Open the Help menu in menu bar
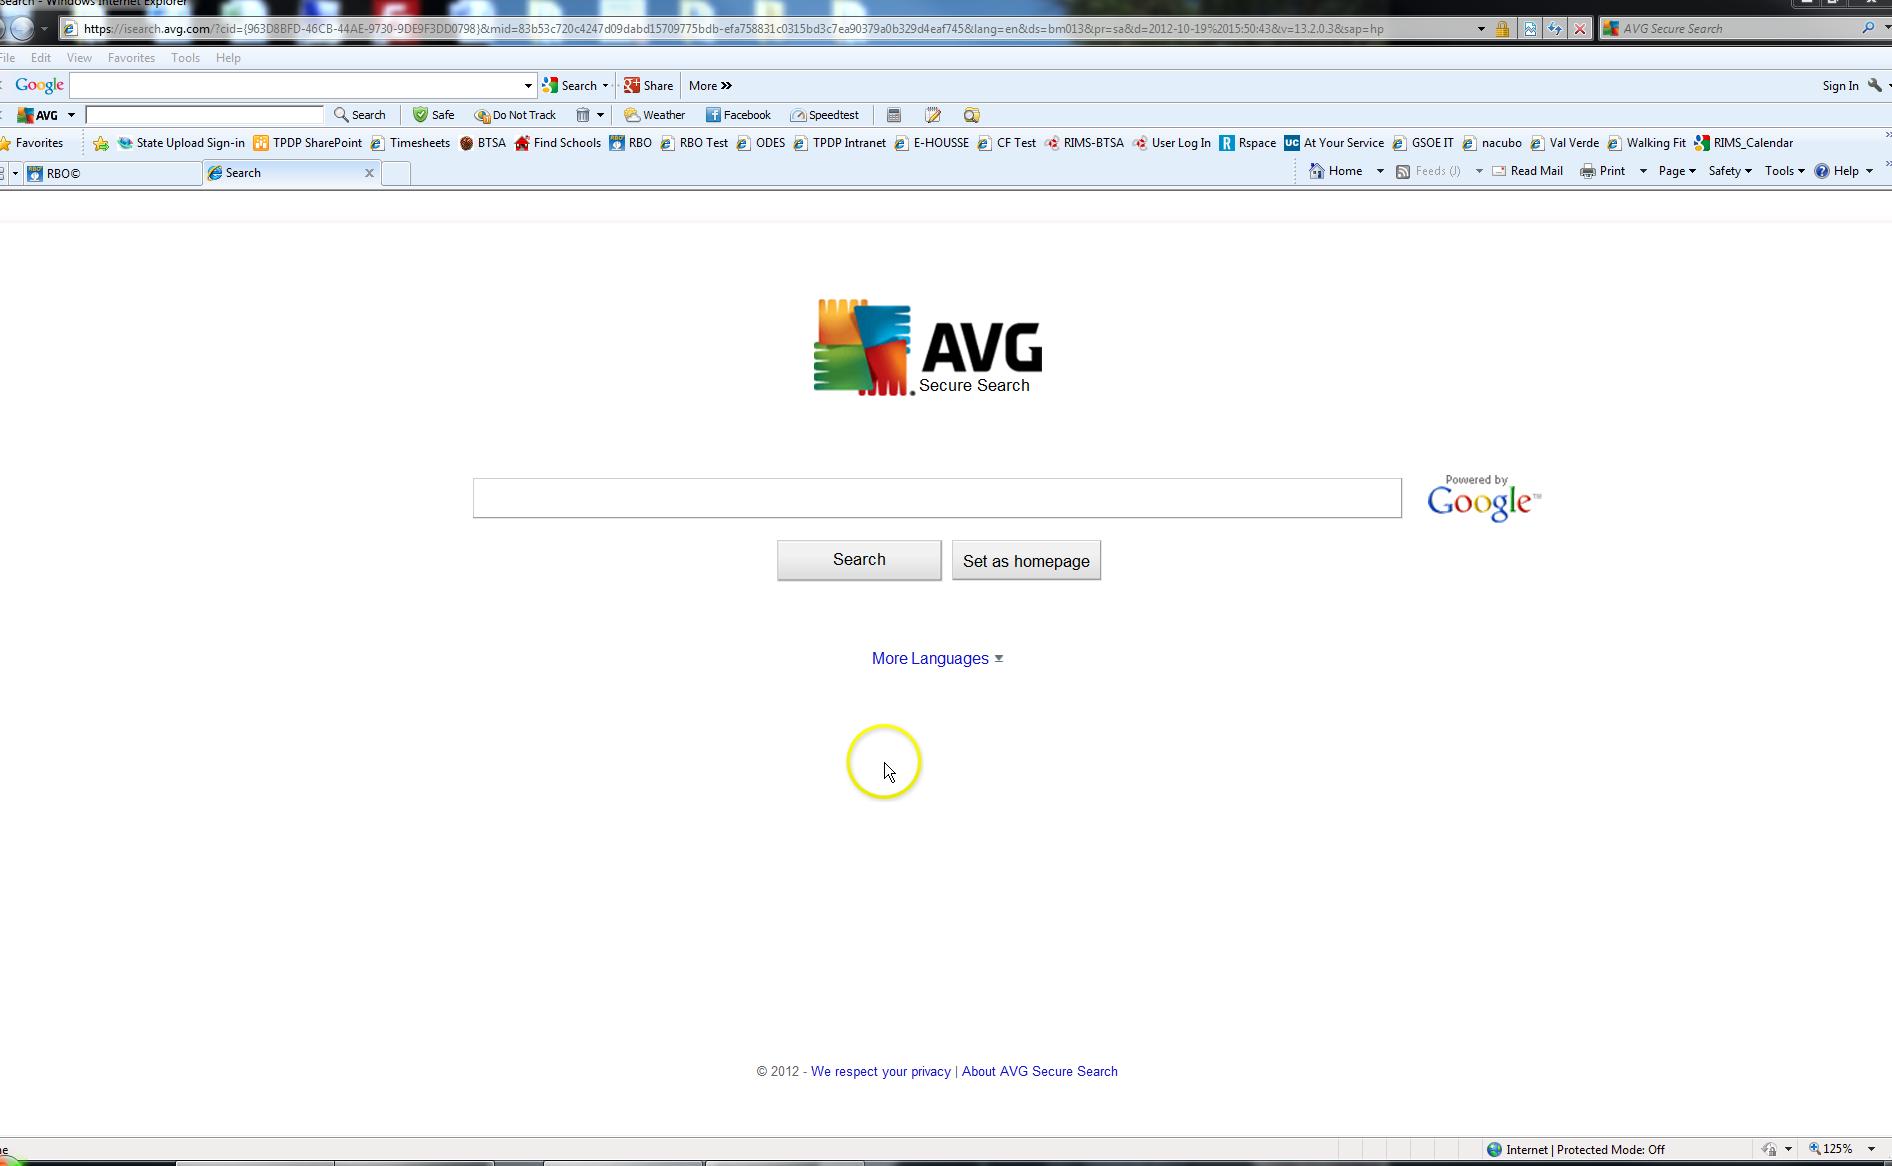The image size is (1892, 1166). tap(228, 58)
